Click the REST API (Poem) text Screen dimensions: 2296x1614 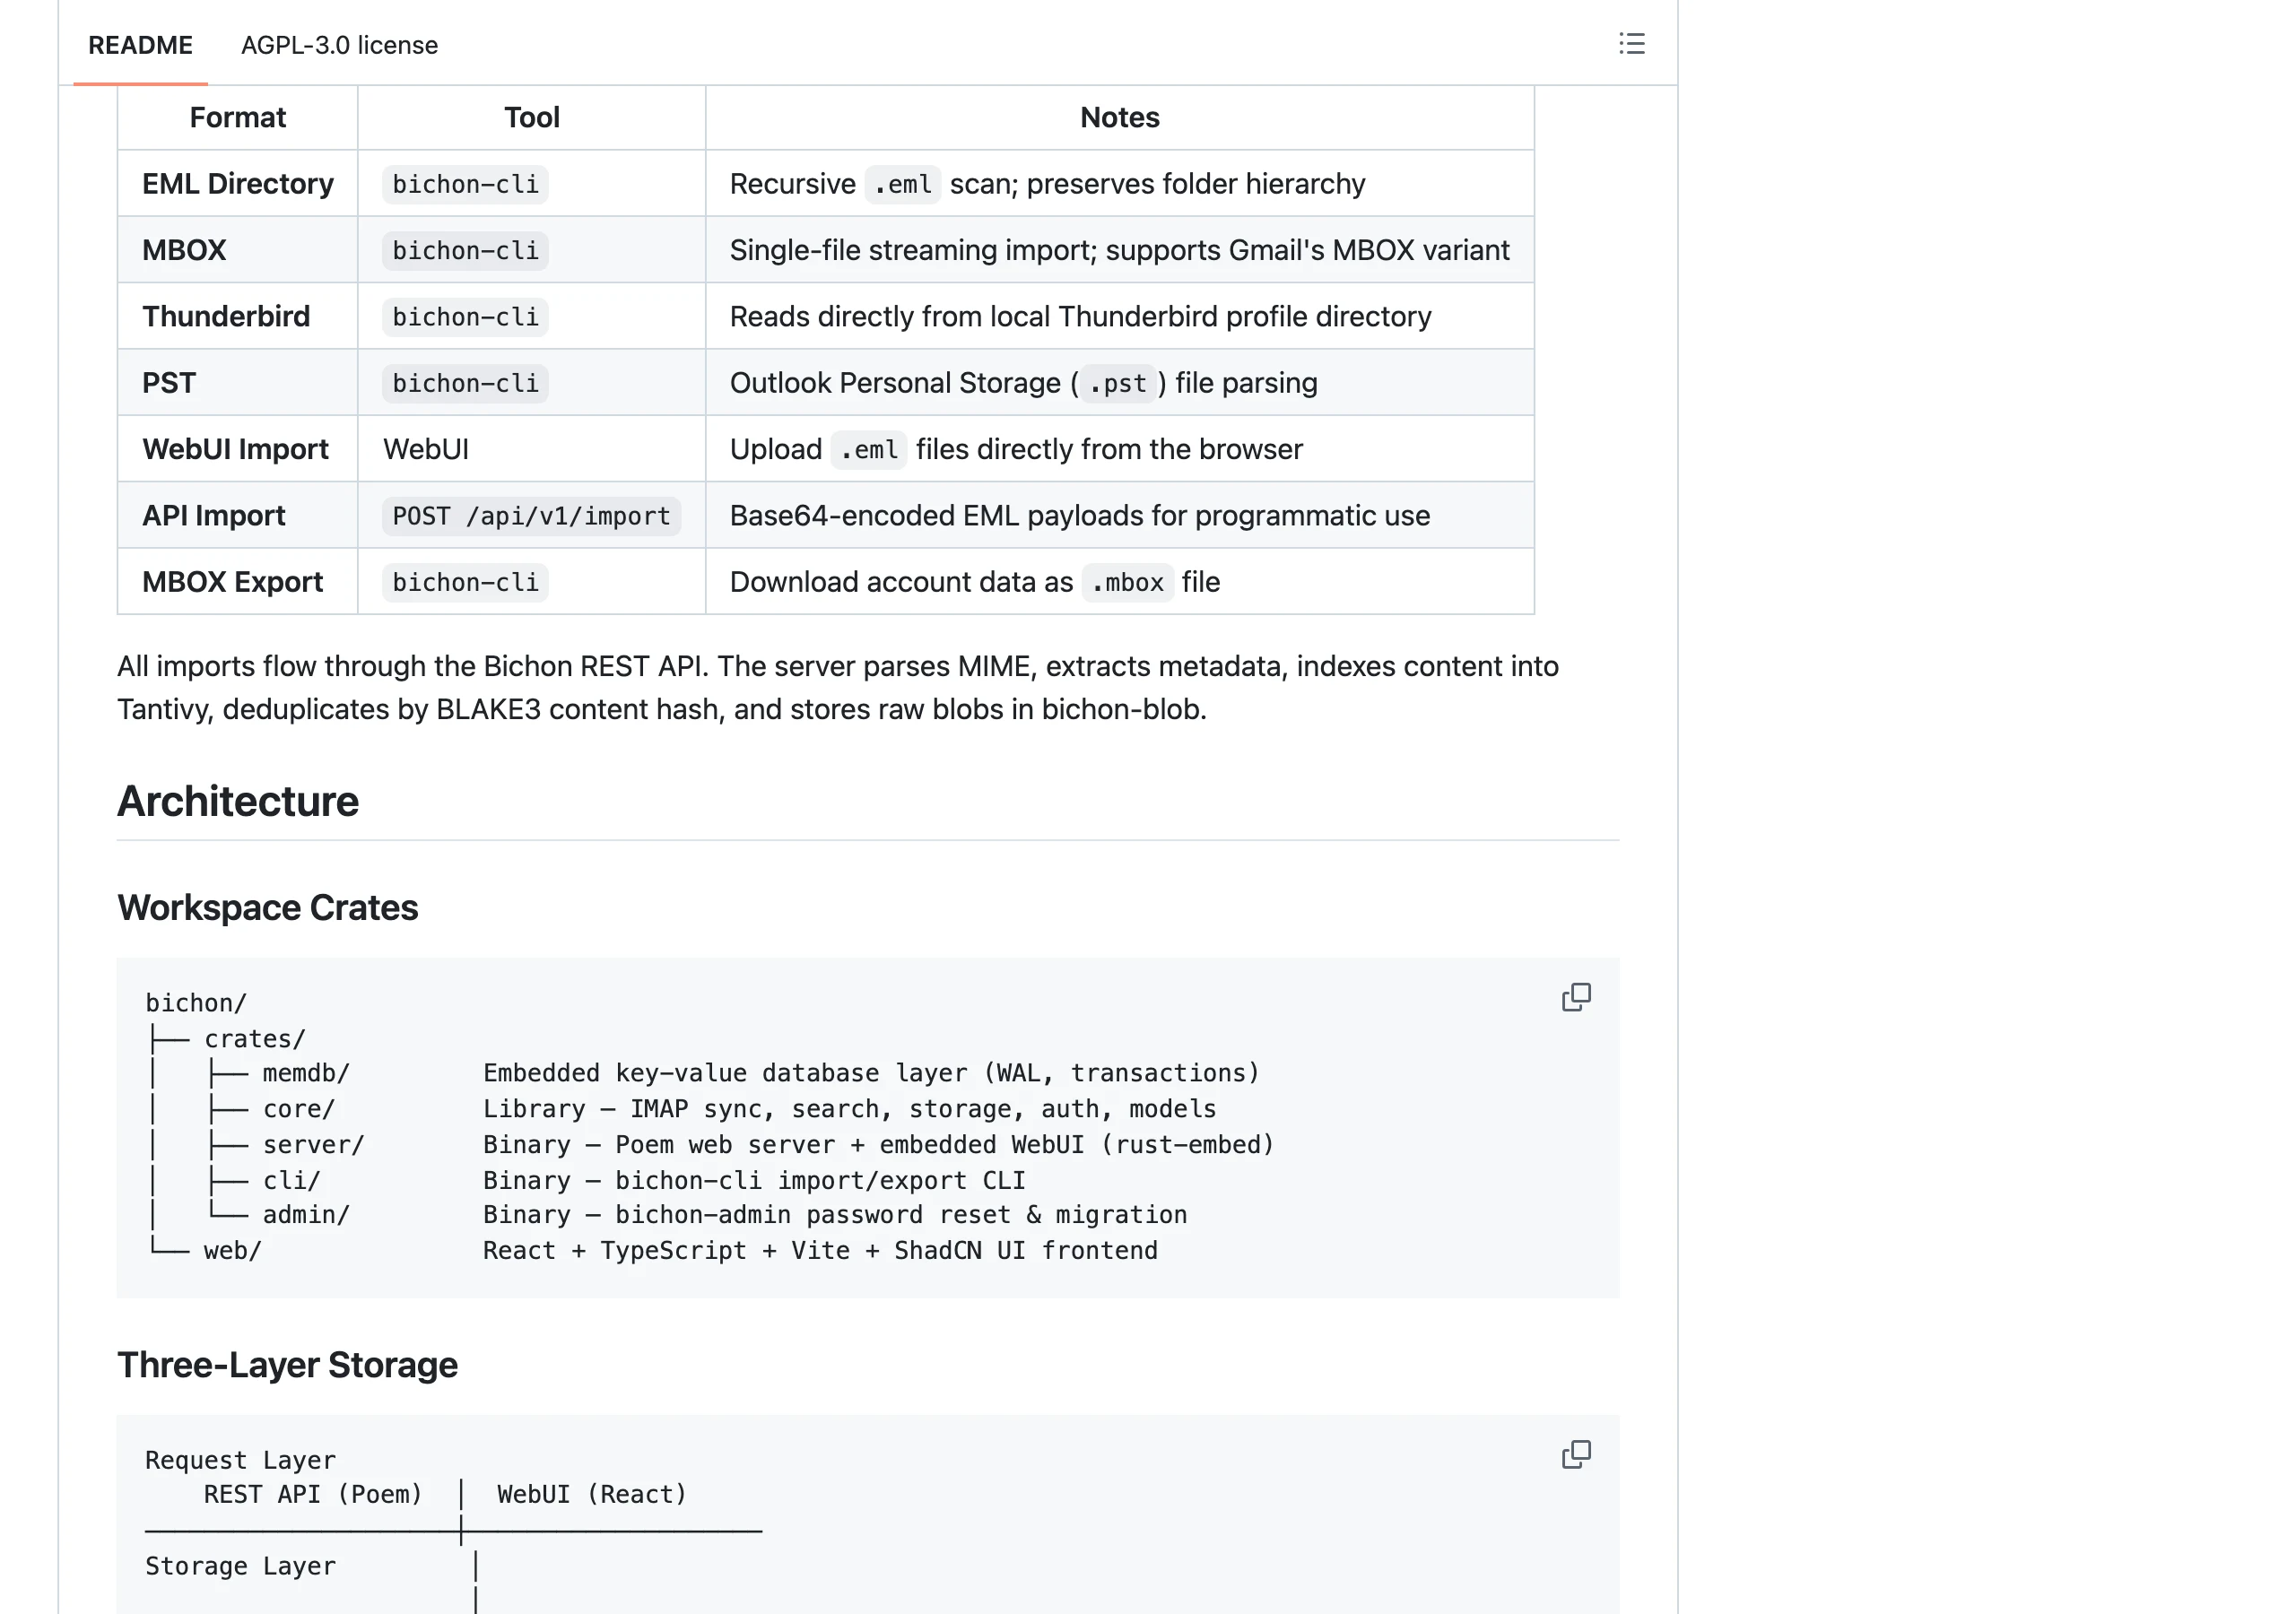(313, 1495)
